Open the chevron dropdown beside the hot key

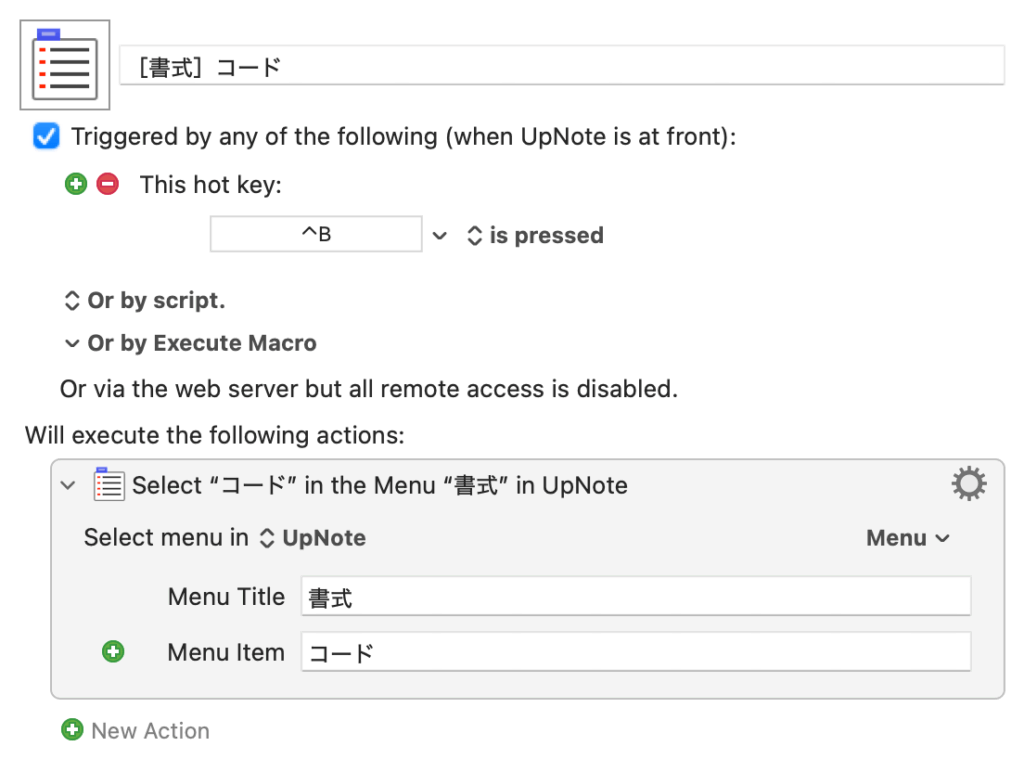[439, 236]
